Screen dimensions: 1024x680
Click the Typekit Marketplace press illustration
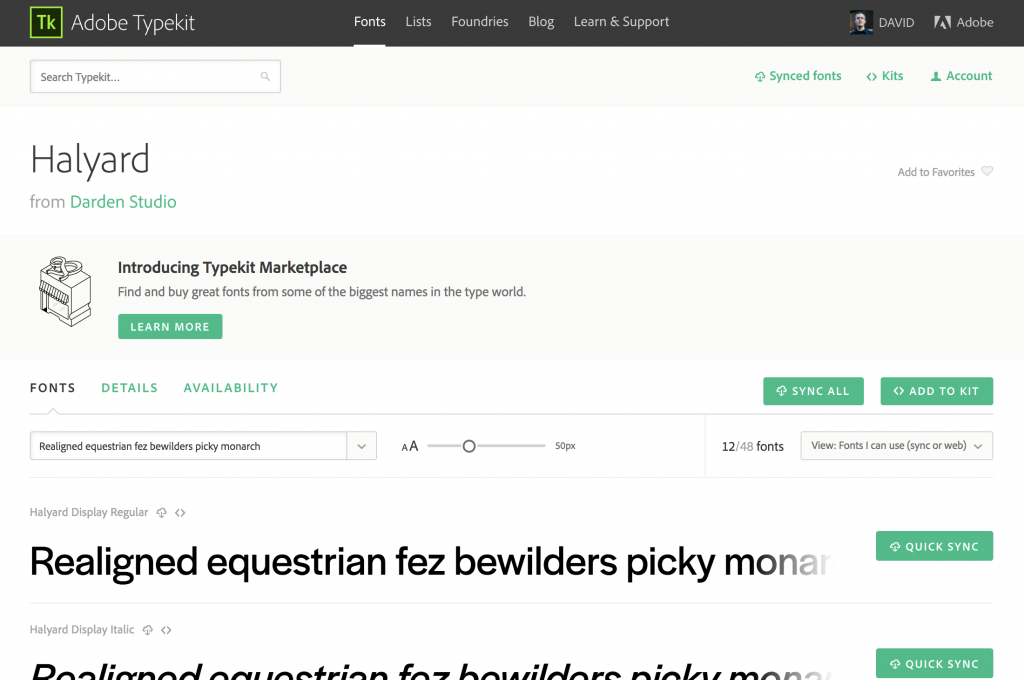64,291
